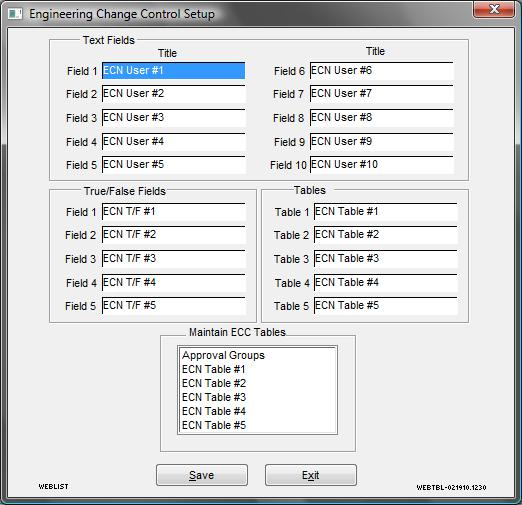The image size is (522, 505).
Task: Click the WEBTBL-021910.1230 version text
Action: pyautogui.click(x=451, y=487)
